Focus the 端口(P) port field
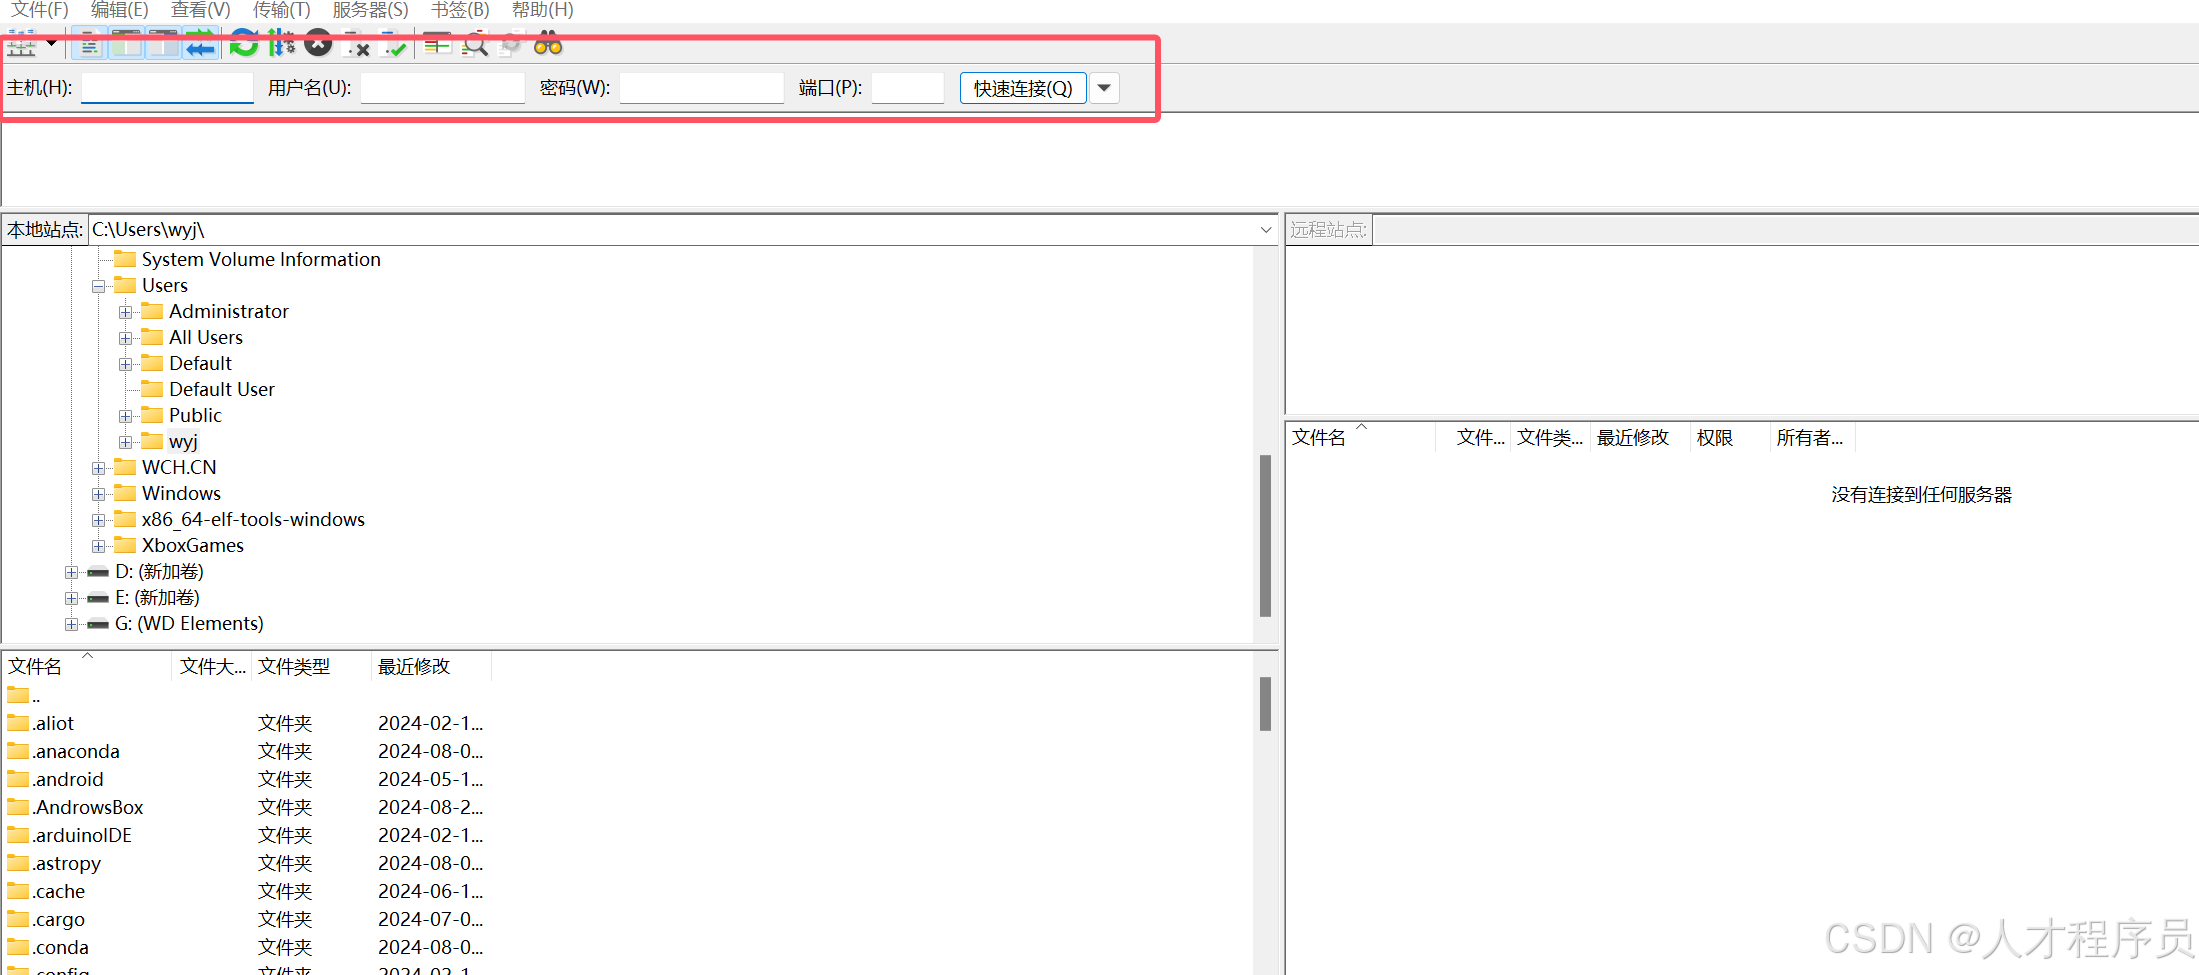2199x975 pixels. [x=908, y=88]
